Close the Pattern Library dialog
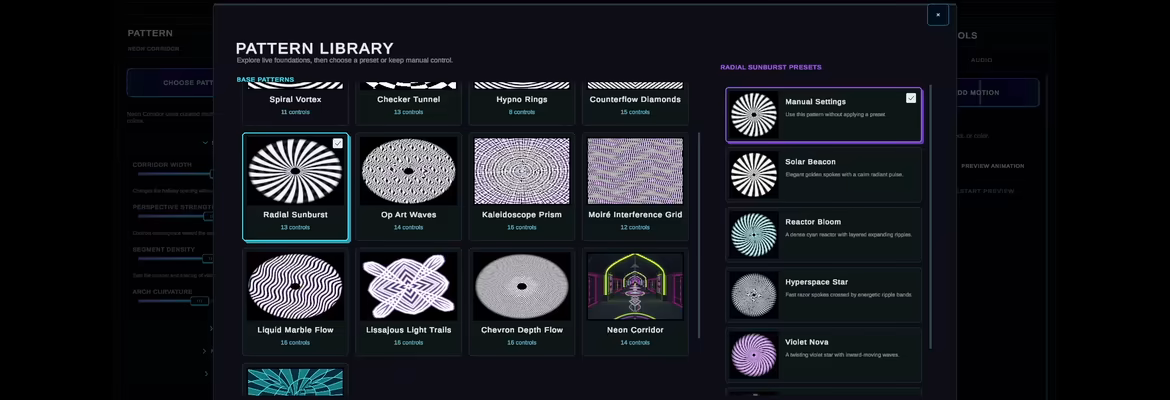The width and height of the screenshot is (1170, 400). coord(938,15)
